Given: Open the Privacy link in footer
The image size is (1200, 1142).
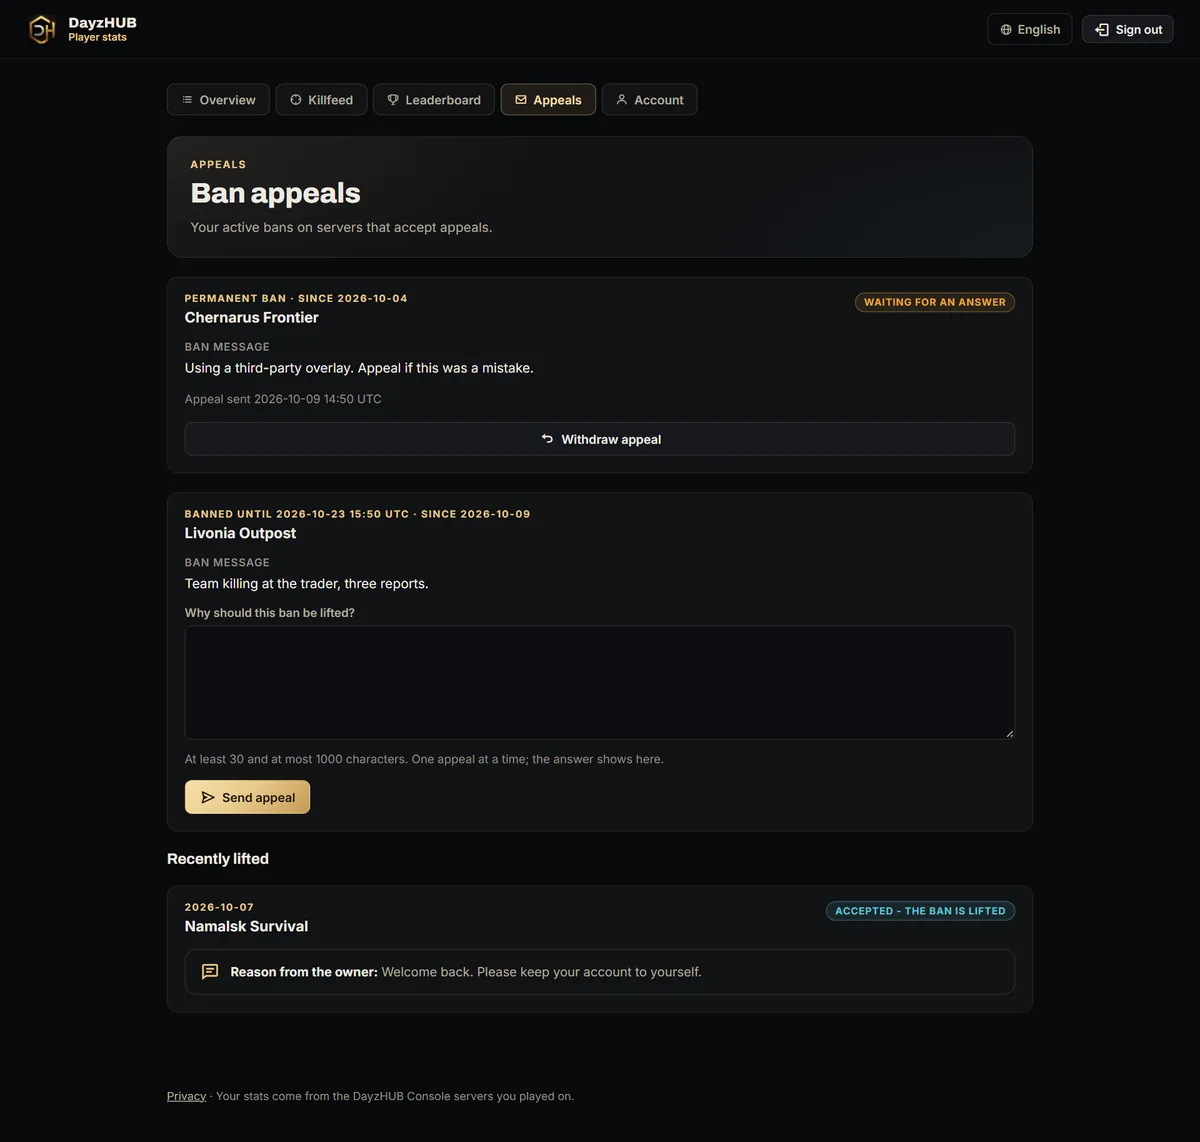Looking at the screenshot, I should click(x=186, y=1096).
